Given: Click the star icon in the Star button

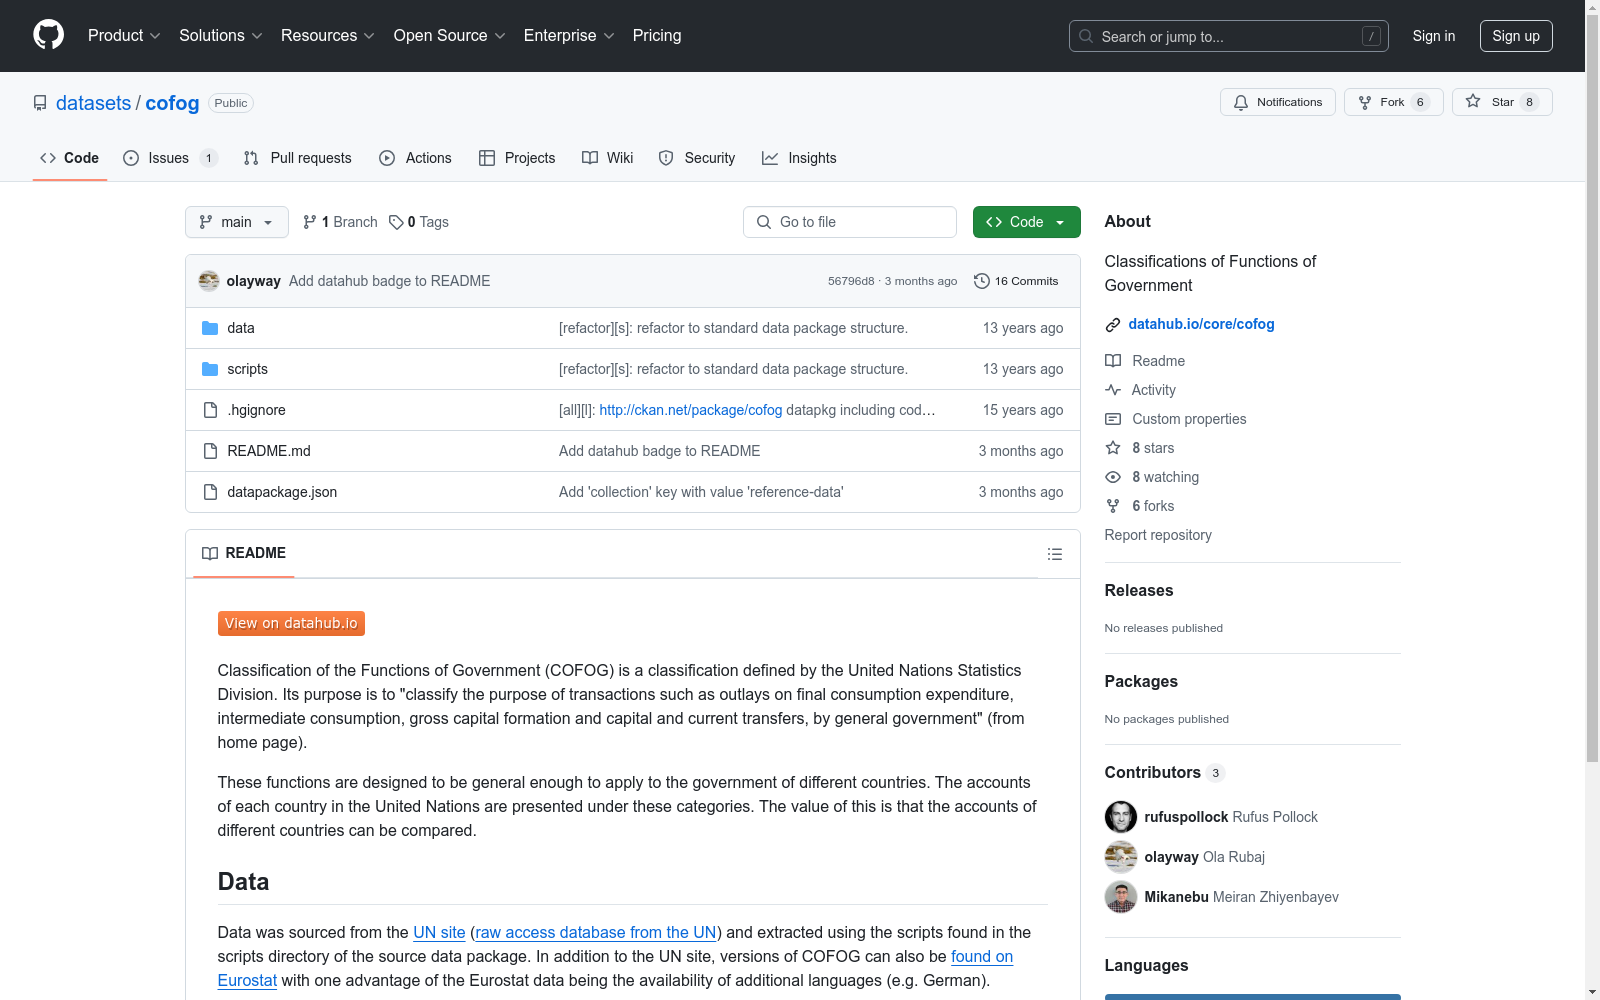Looking at the screenshot, I should [1473, 101].
